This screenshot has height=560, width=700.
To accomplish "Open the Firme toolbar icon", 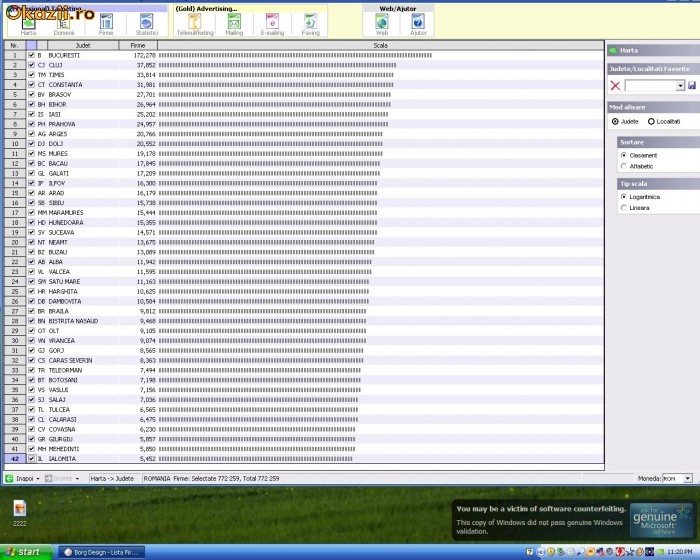I will 106,24.
